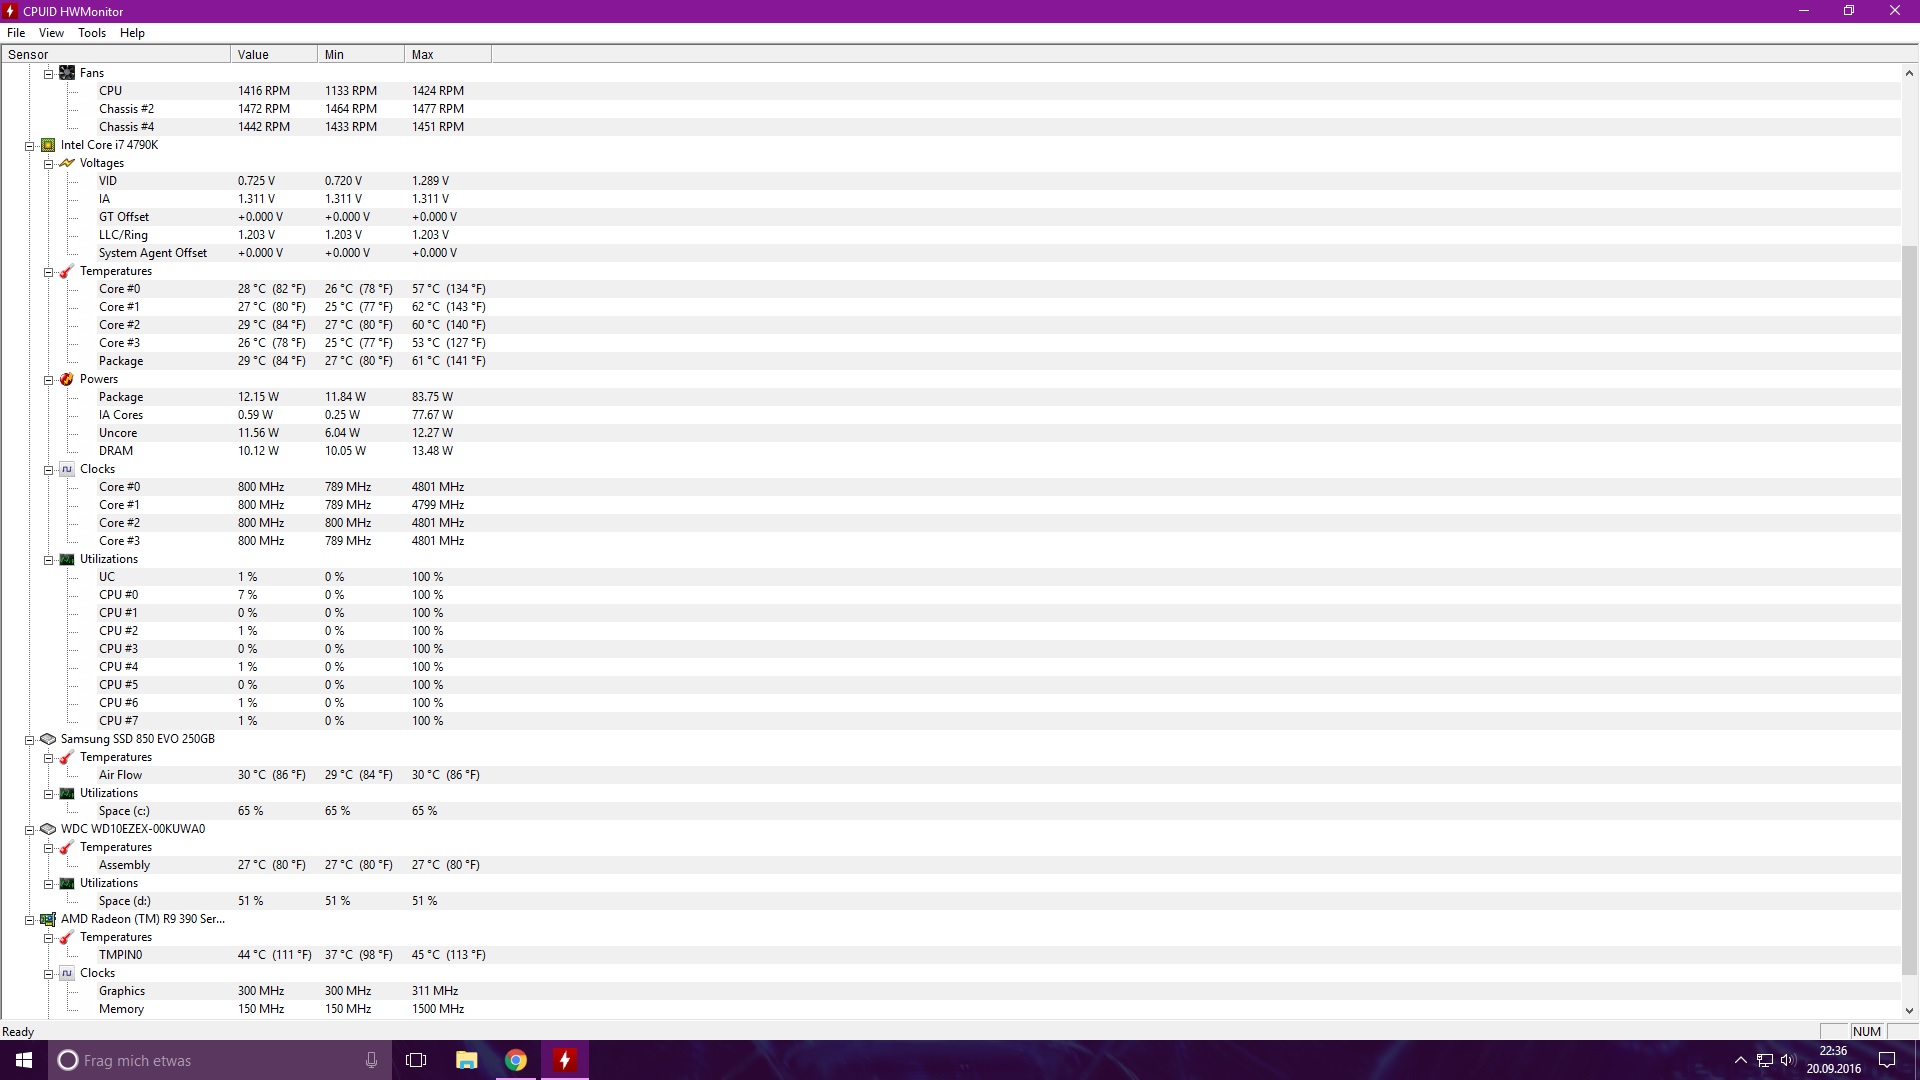Click the Intel Core i7 4790K processor icon

pos(48,145)
